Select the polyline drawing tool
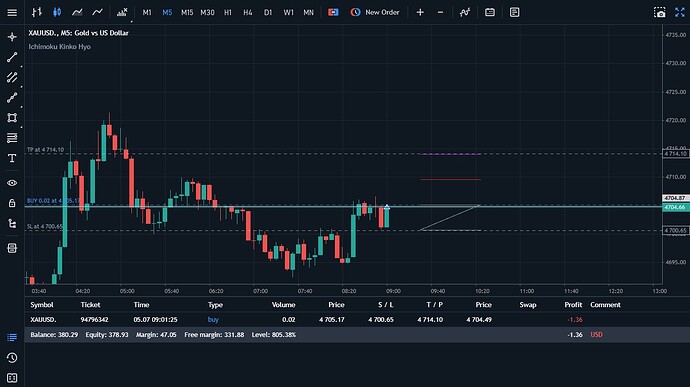Image resolution: width=690 pixels, height=387 pixels. tap(12, 97)
